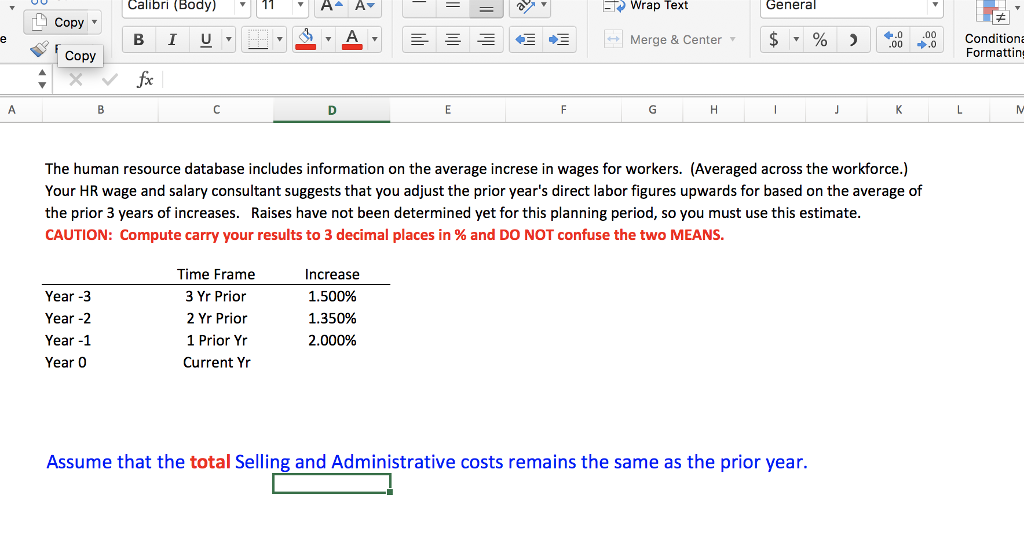Increase the cell indent
The image size is (1024, 553).
pos(560,40)
